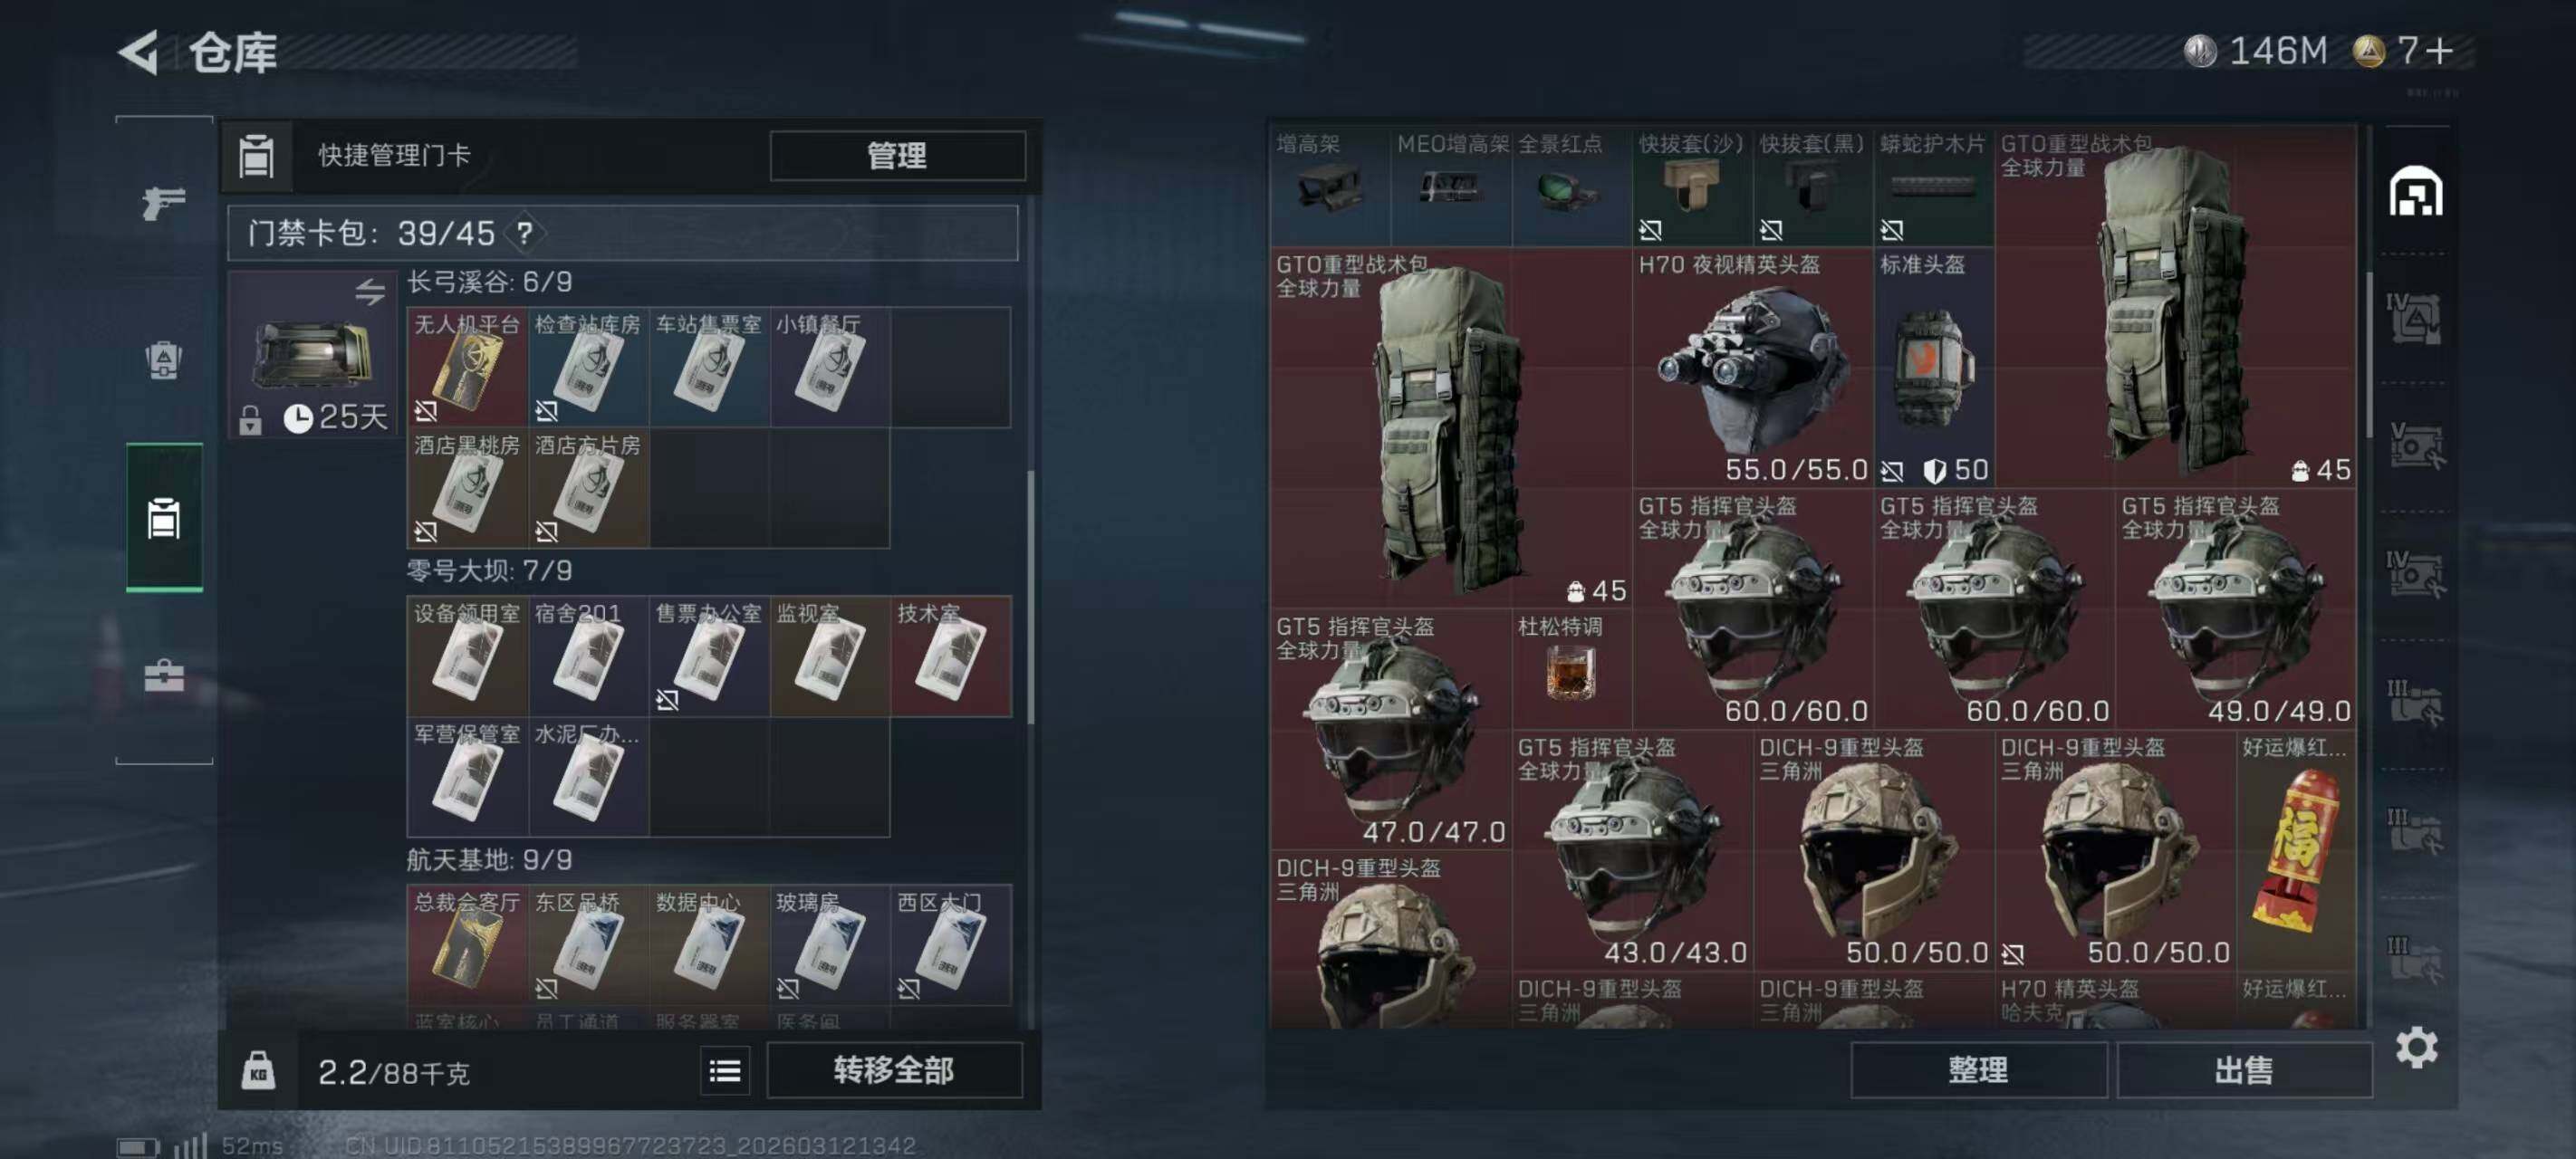
Task: Click the 出售 sell button
Action: [x=2244, y=1070]
